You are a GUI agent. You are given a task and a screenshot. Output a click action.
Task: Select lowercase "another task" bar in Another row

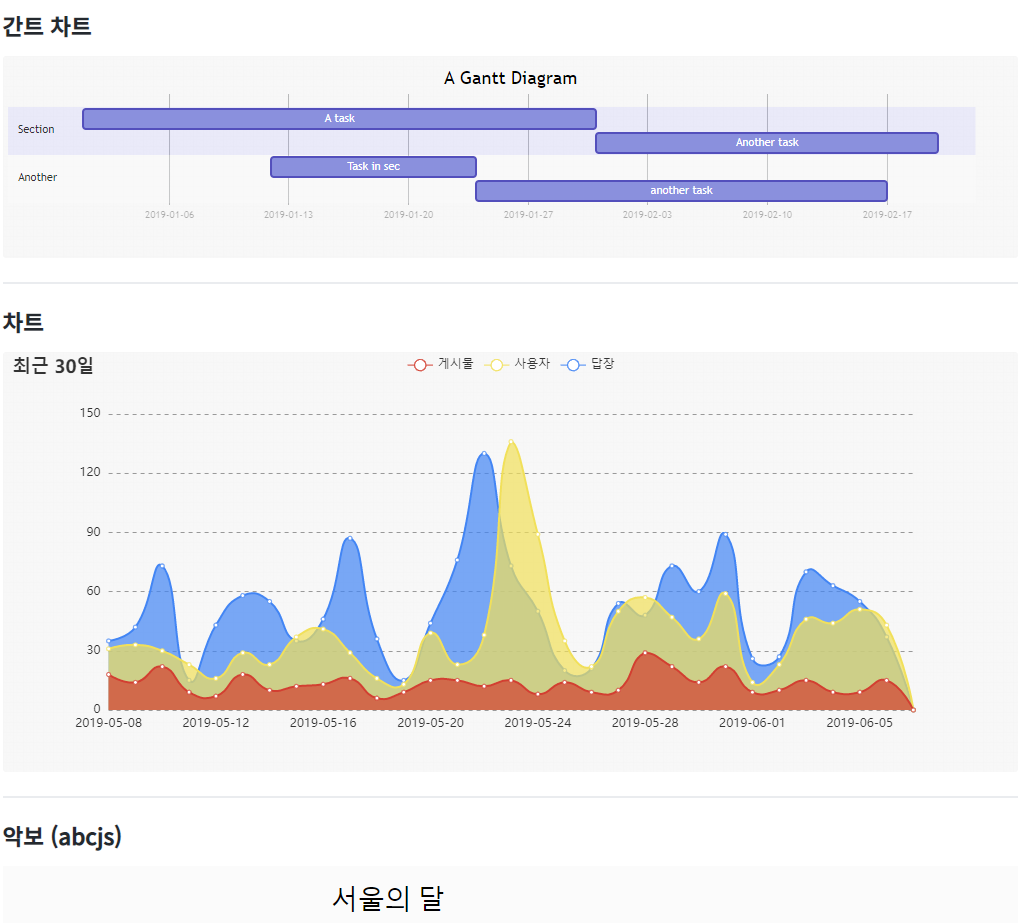pos(681,191)
